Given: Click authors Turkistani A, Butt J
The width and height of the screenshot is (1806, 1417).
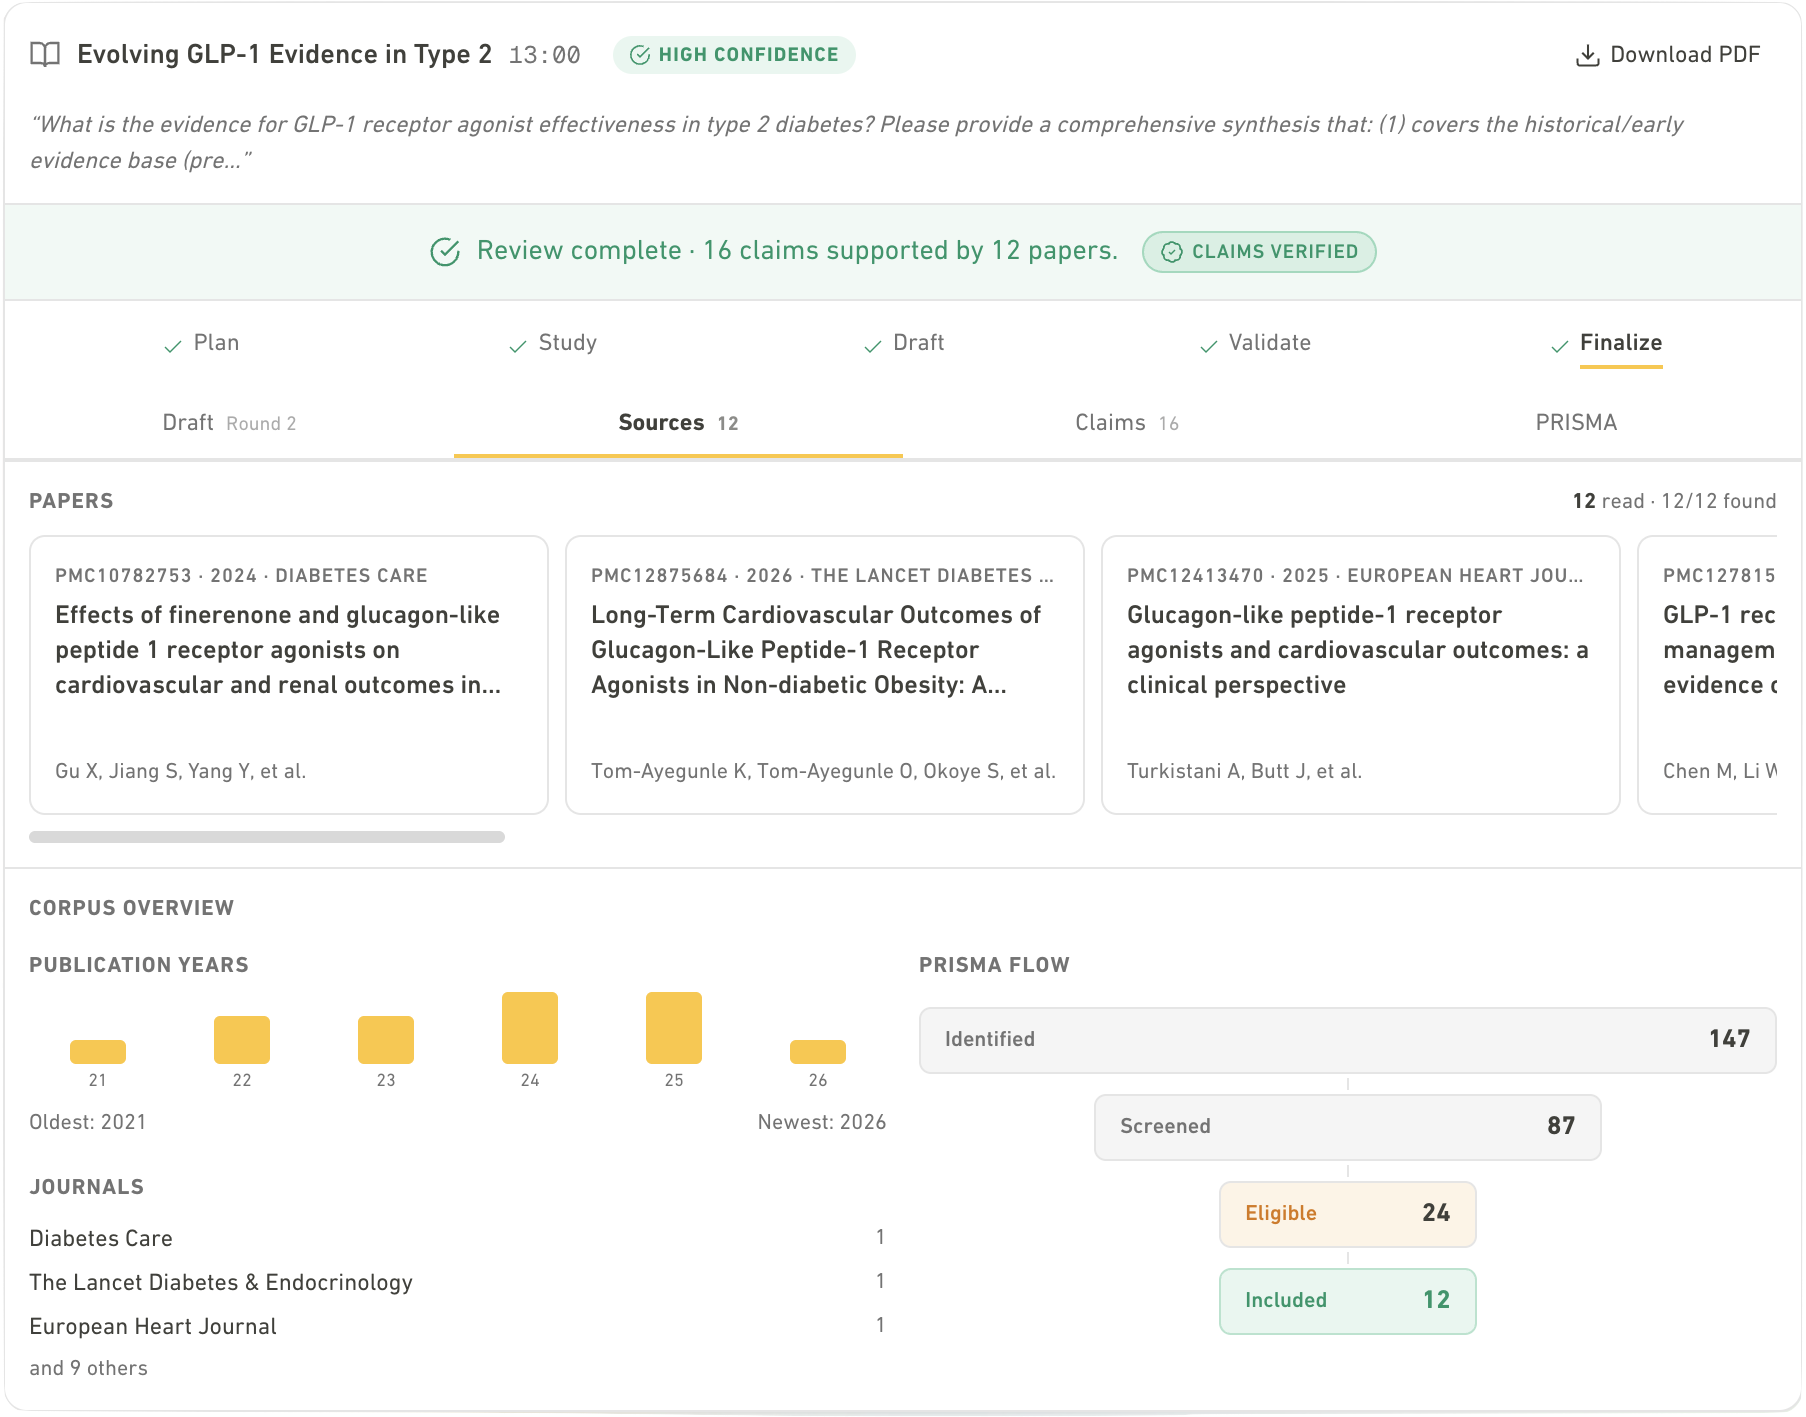Looking at the screenshot, I should pos(1245,771).
